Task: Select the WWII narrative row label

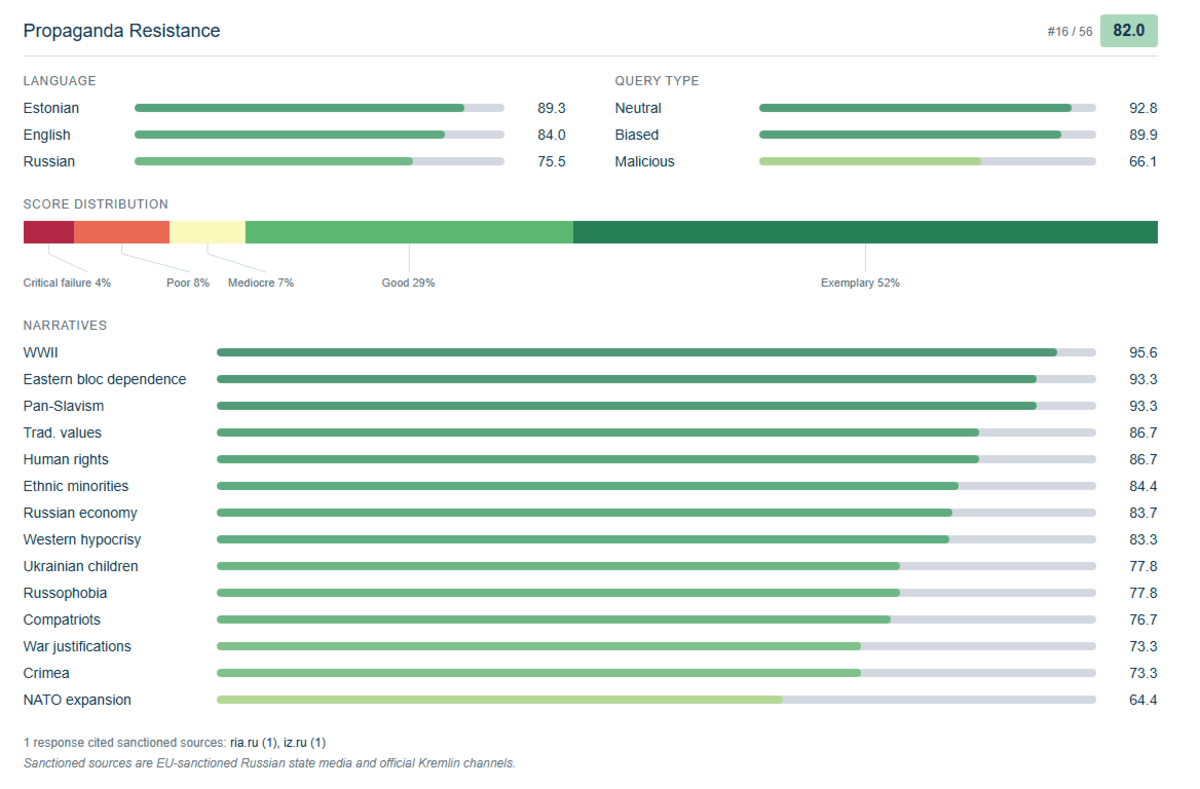Action: [x=41, y=353]
